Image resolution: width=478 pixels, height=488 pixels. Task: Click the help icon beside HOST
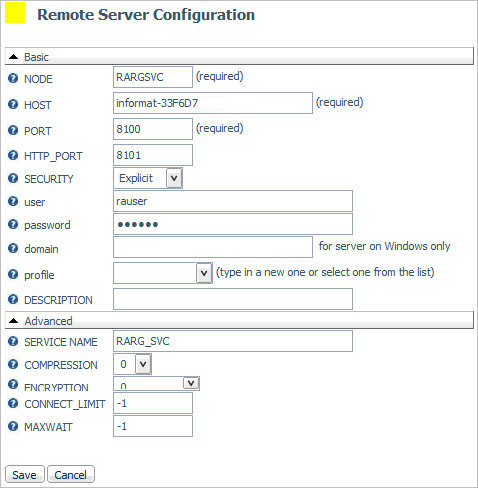[x=13, y=105]
